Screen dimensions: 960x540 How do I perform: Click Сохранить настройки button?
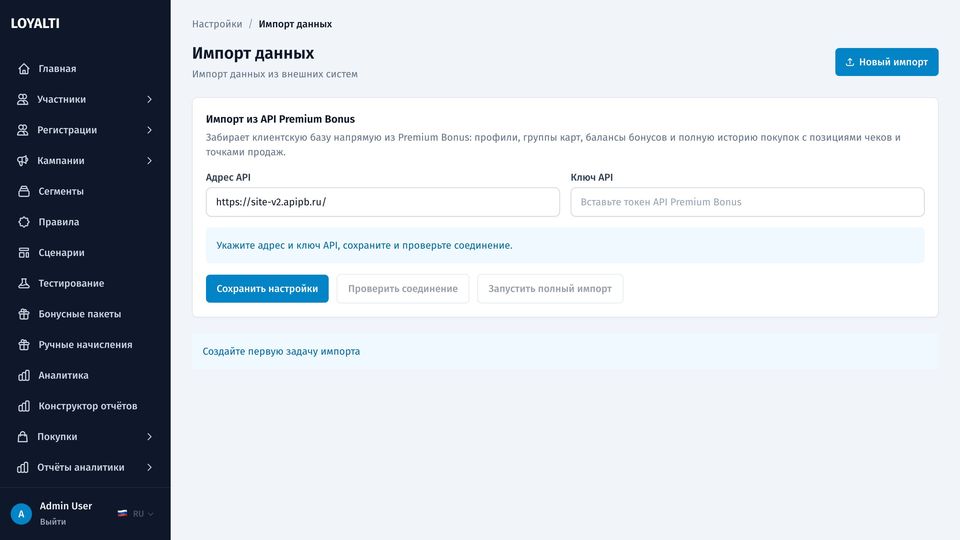click(267, 288)
